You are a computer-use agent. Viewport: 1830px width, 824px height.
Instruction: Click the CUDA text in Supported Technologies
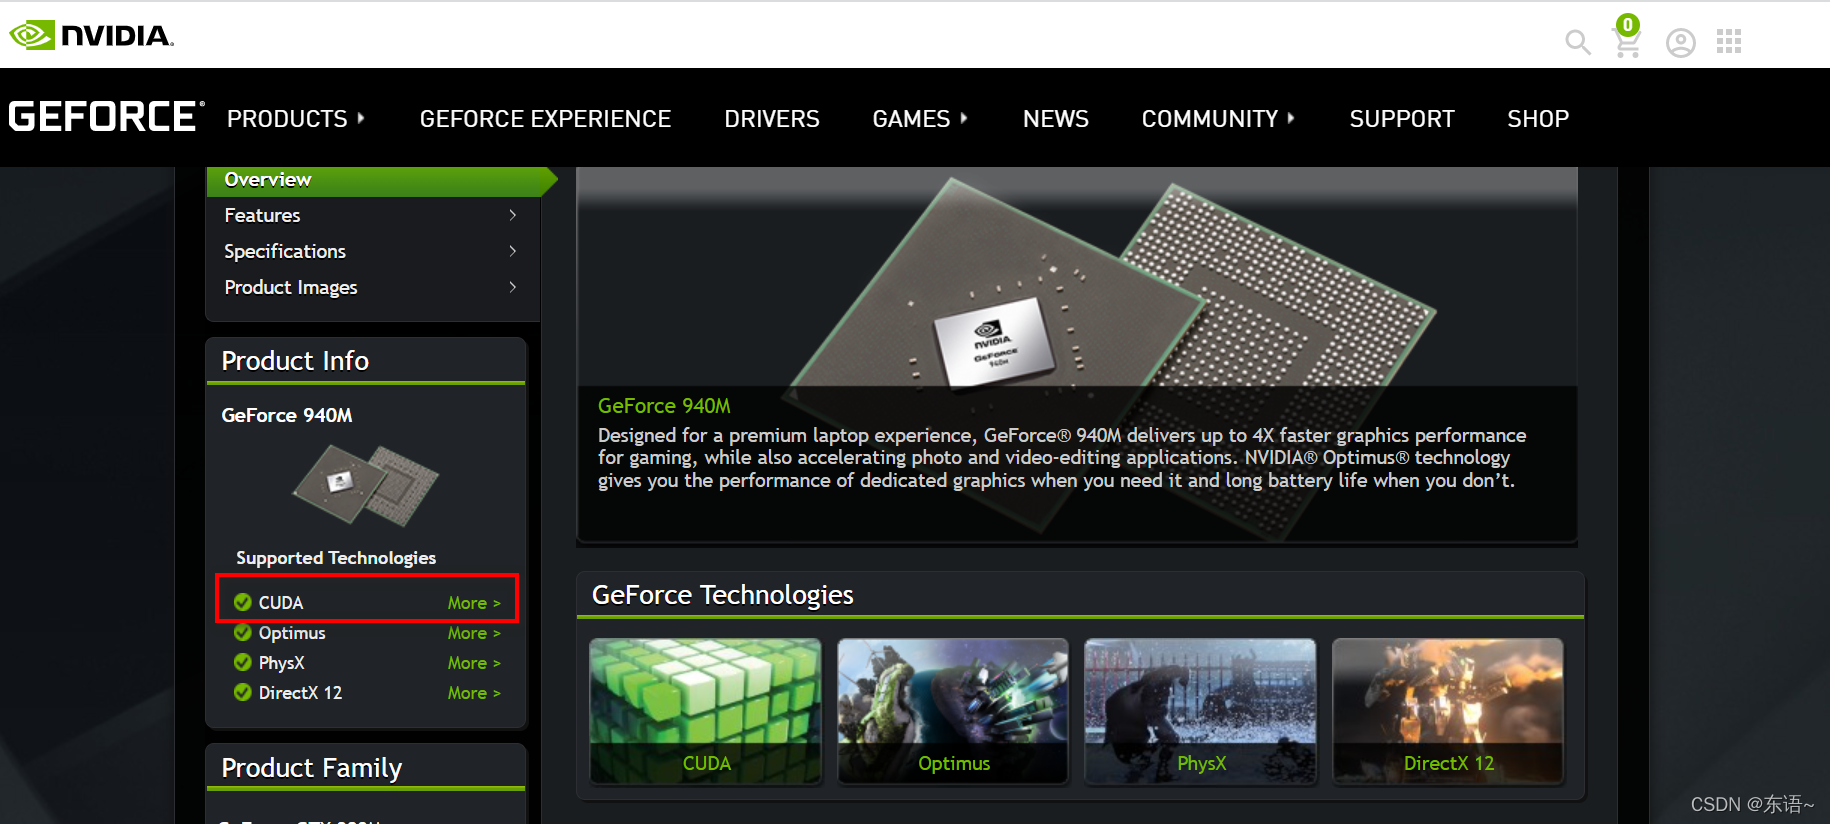281,603
